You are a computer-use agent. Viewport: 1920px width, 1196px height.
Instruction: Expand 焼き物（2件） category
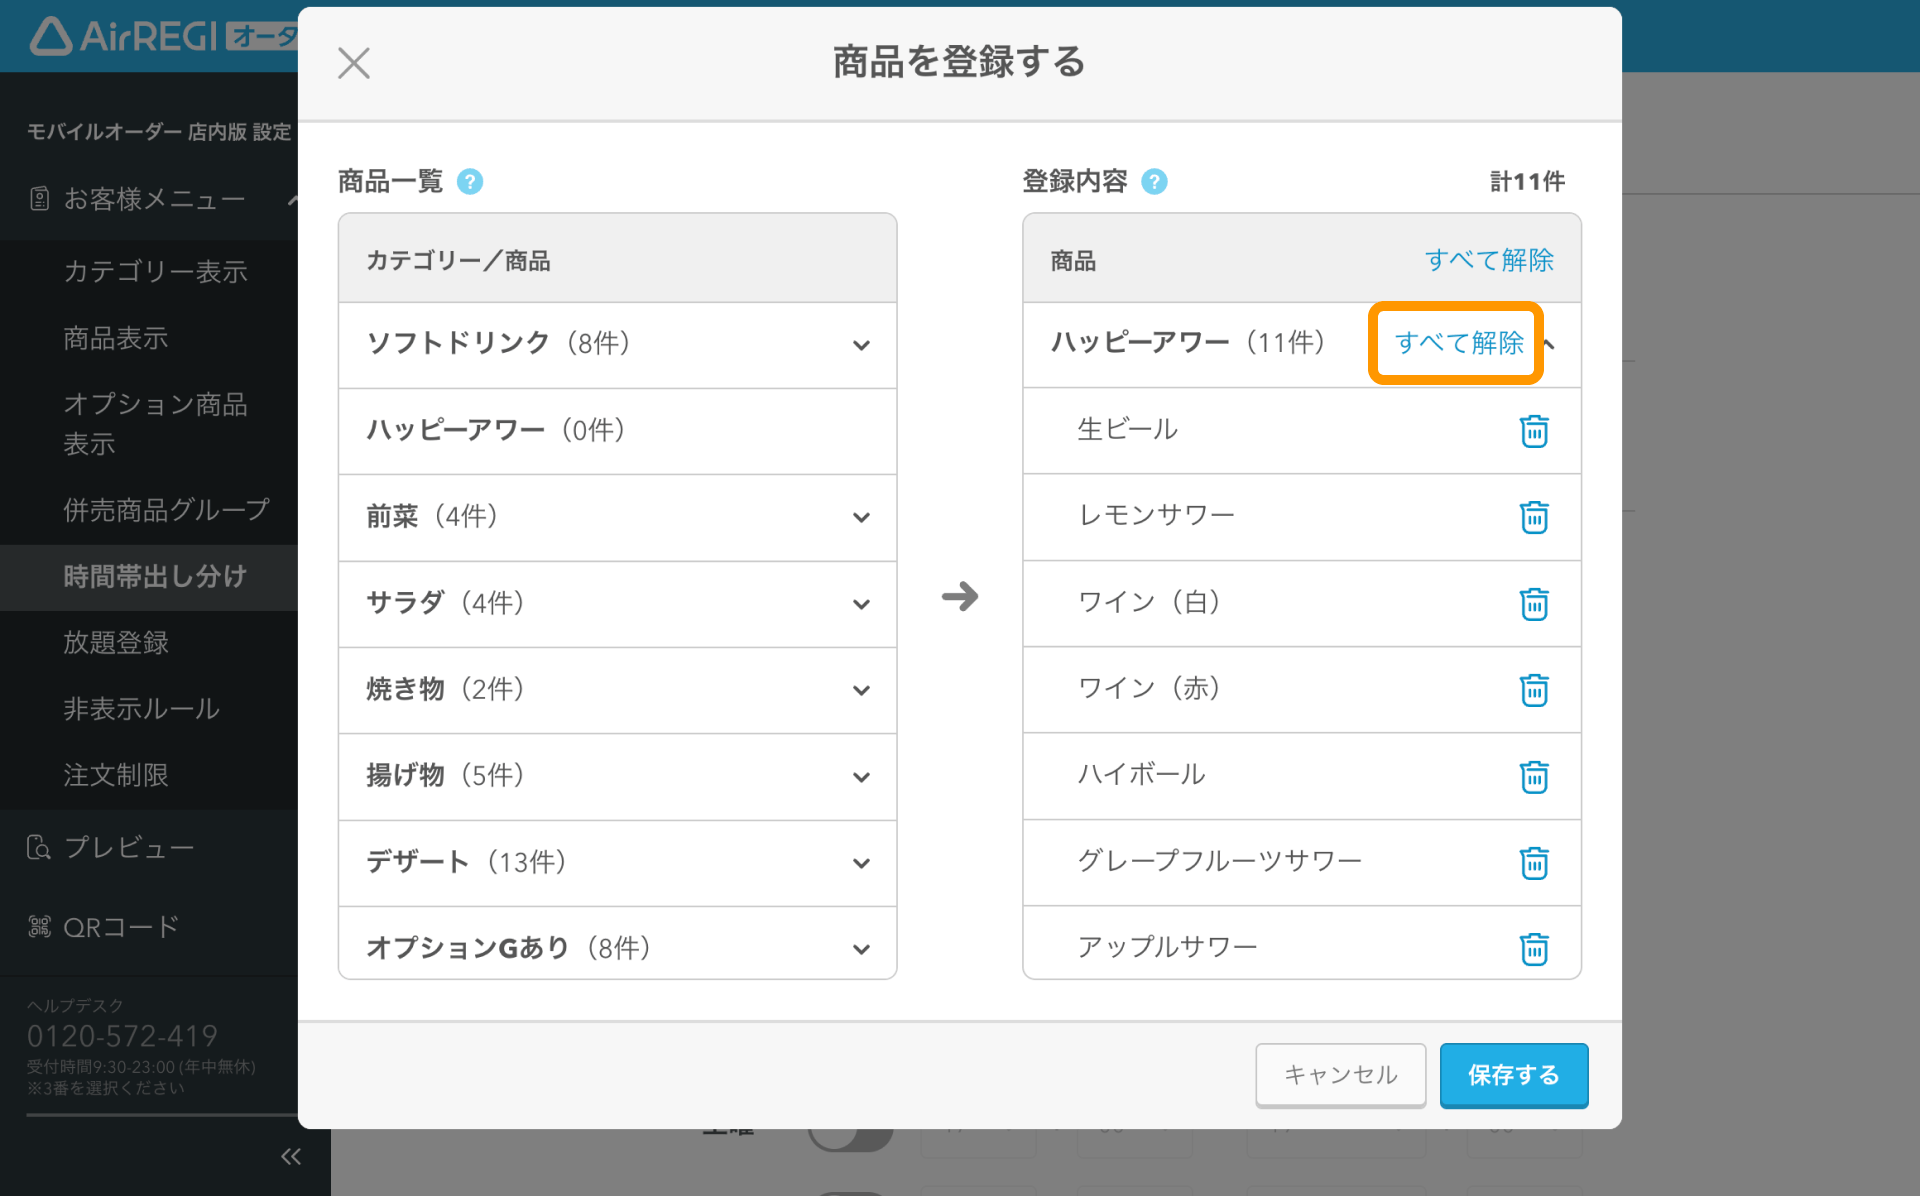coord(861,690)
